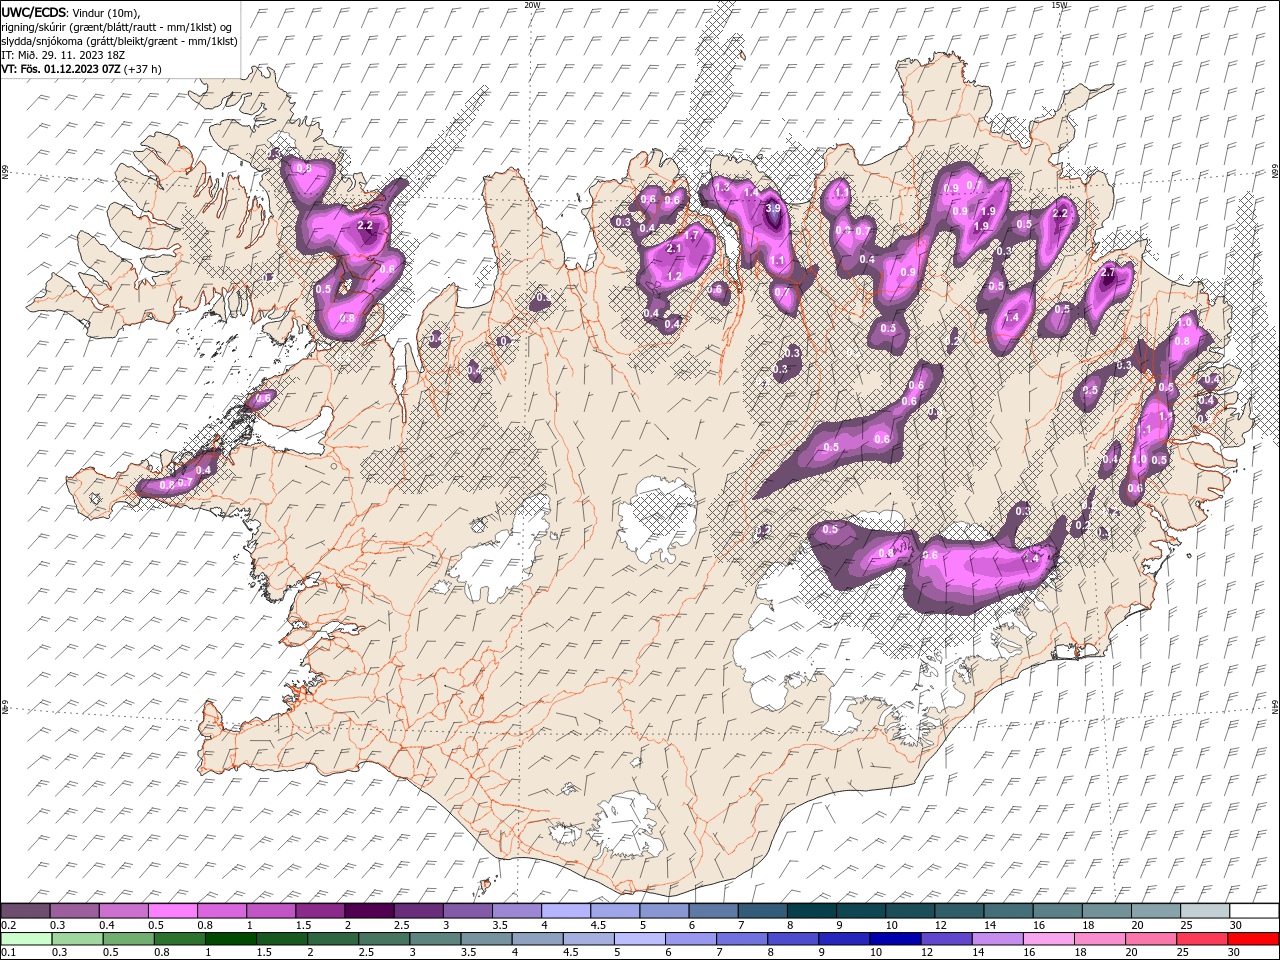Click the '18' label under the top legend row
The image size is (1280, 960).
coord(1088,925)
